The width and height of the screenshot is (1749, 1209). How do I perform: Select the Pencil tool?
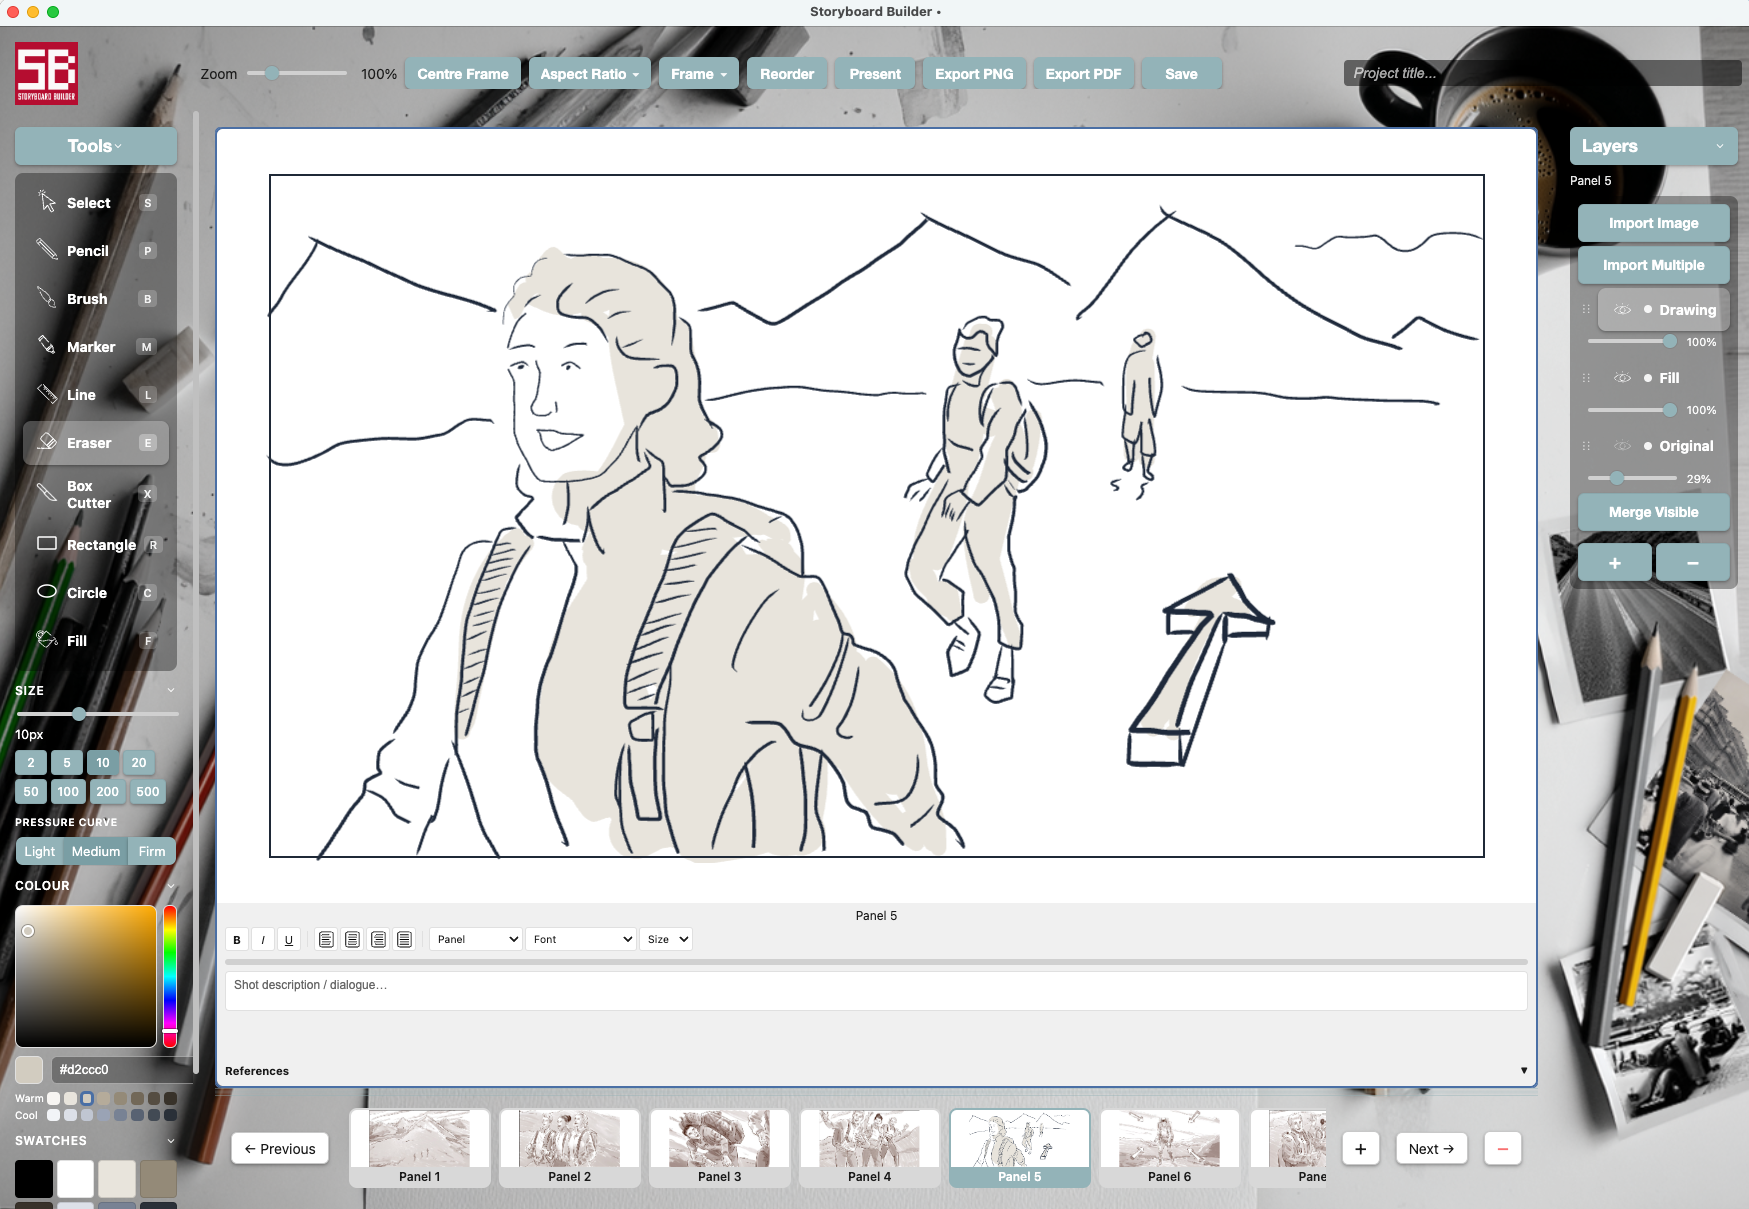click(88, 250)
